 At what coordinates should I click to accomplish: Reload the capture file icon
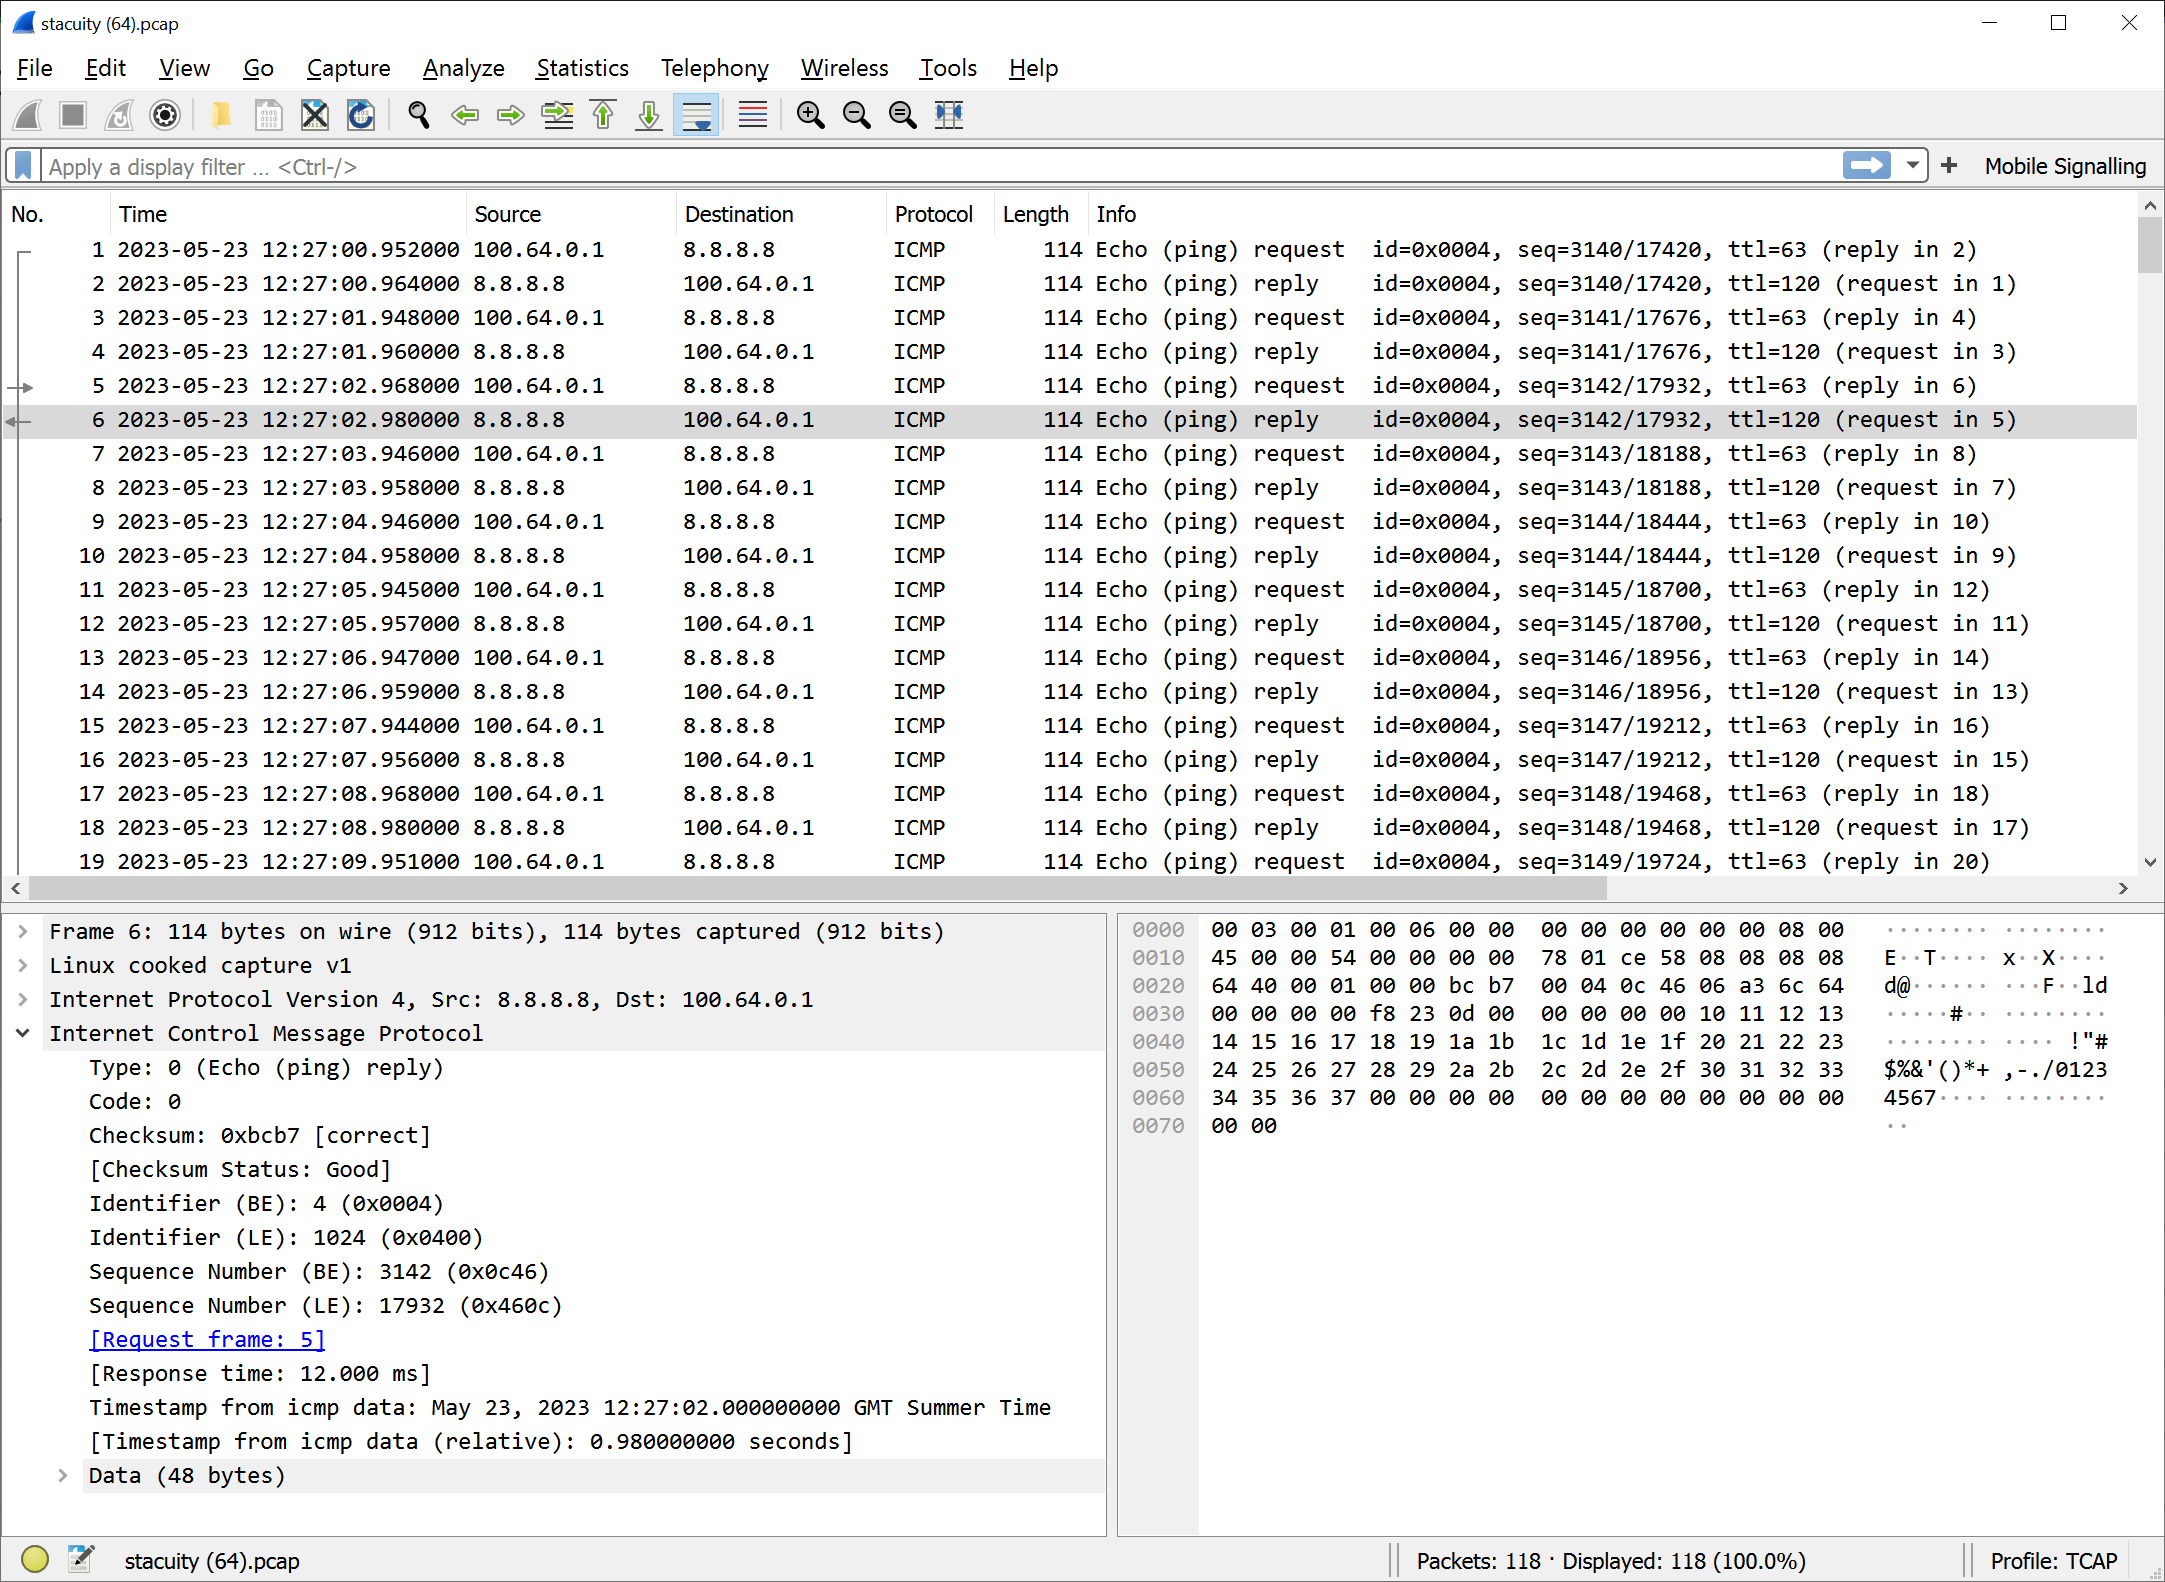click(361, 115)
